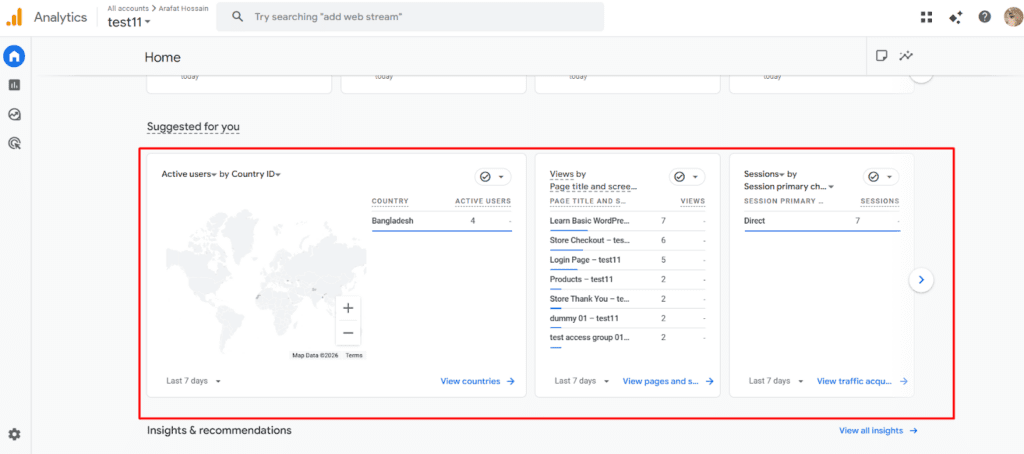
Task: Open data quality dropdown on countries card
Action: click(492, 177)
